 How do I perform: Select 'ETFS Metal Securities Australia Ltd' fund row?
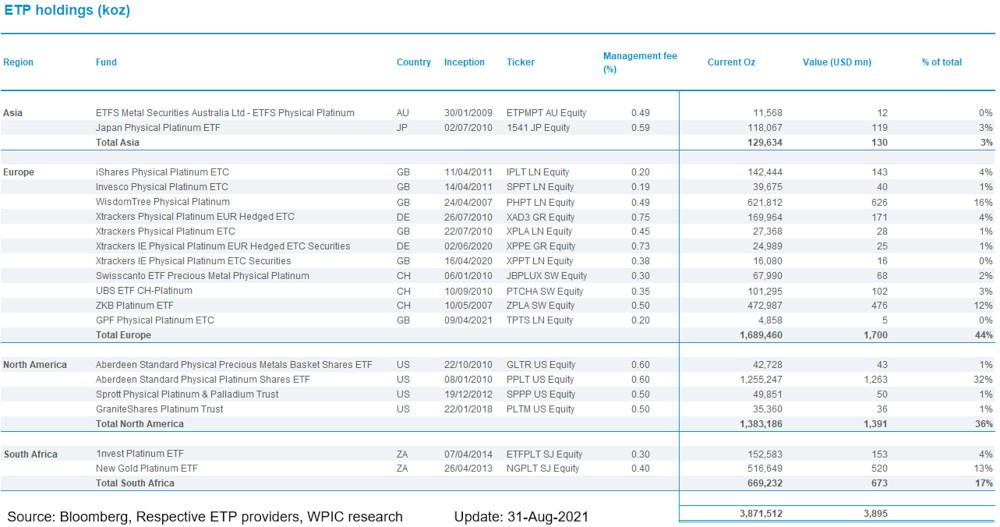497,113
